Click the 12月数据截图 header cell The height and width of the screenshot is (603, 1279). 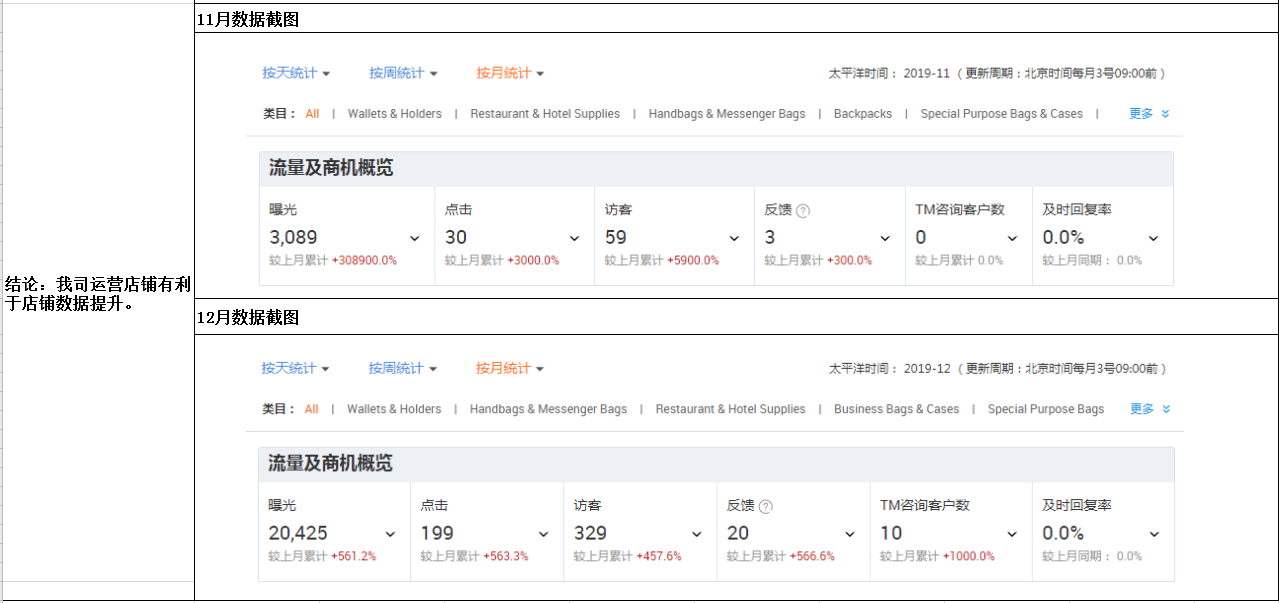click(736, 317)
